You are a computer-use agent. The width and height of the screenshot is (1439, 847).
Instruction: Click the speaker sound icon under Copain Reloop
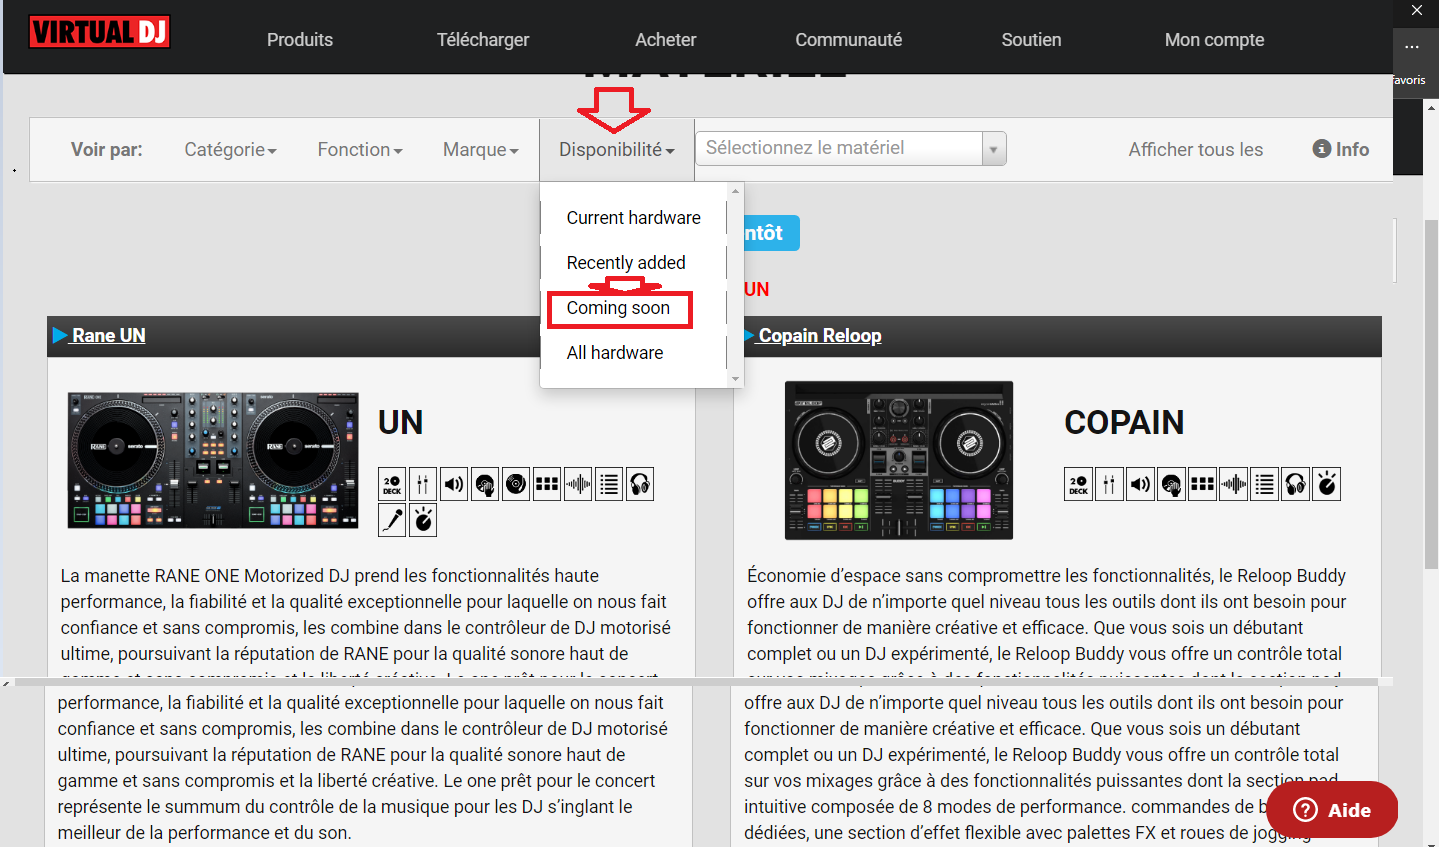pyautogui.click(x=1140, y=485)
